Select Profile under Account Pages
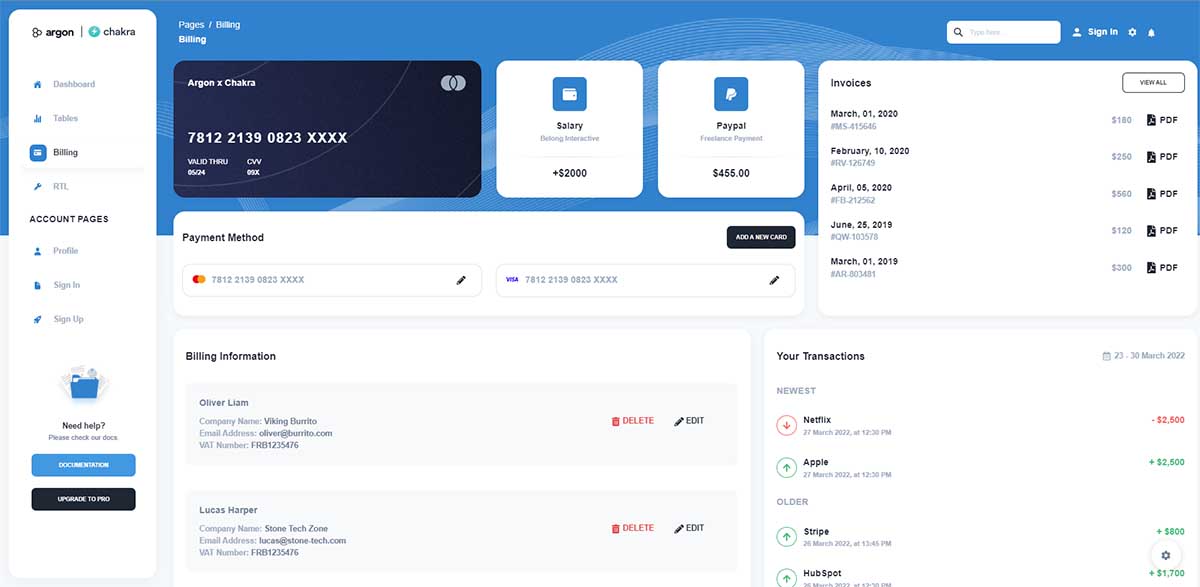The image size is (1200, 587). point(38,251)
